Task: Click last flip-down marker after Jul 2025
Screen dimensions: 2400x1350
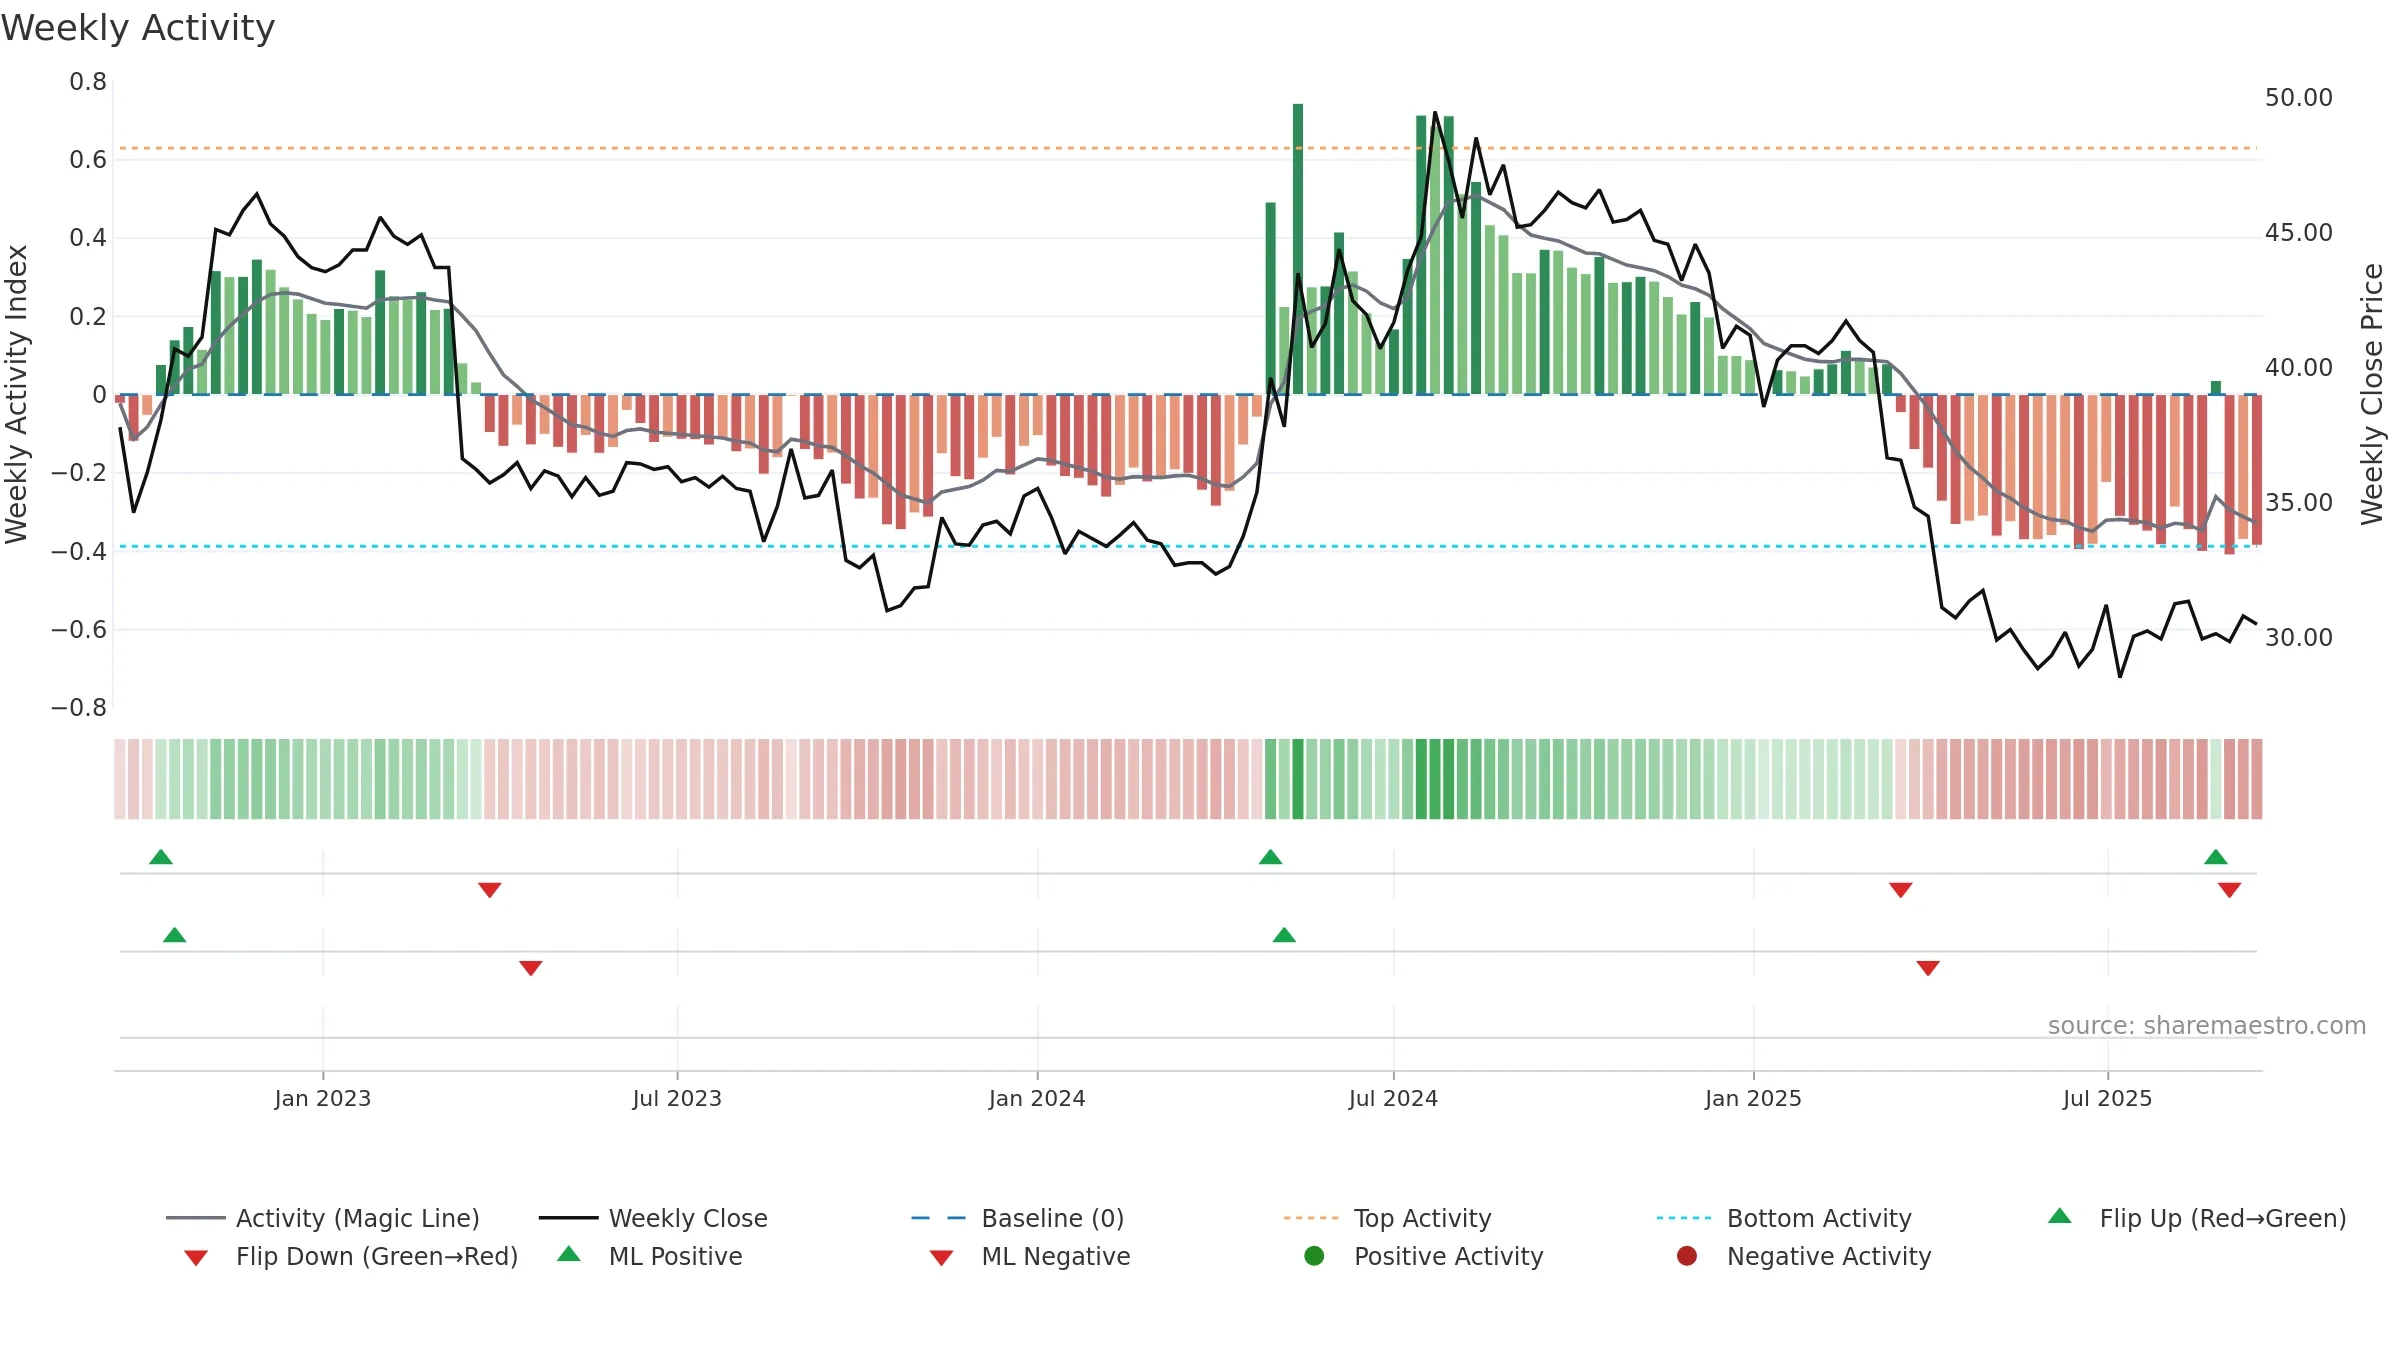Action: (2229, 890)
